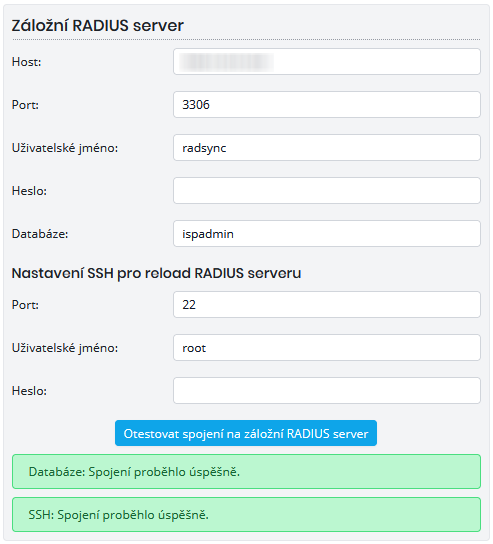Click the Heslo: label in SSH section

(29, 391)
